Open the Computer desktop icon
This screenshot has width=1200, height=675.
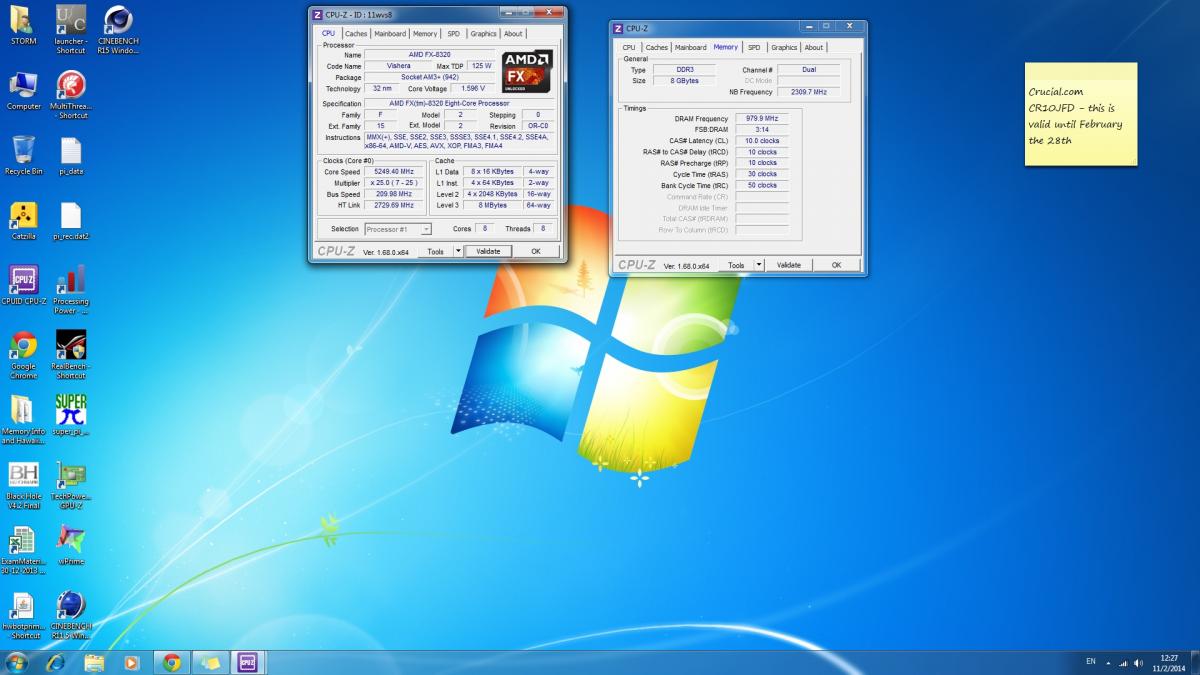[23, 90]
